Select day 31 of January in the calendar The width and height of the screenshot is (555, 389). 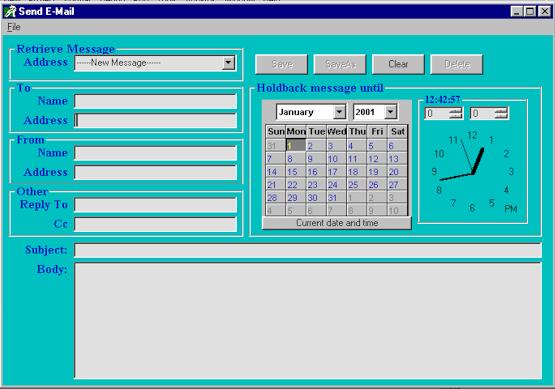point(333,198)
